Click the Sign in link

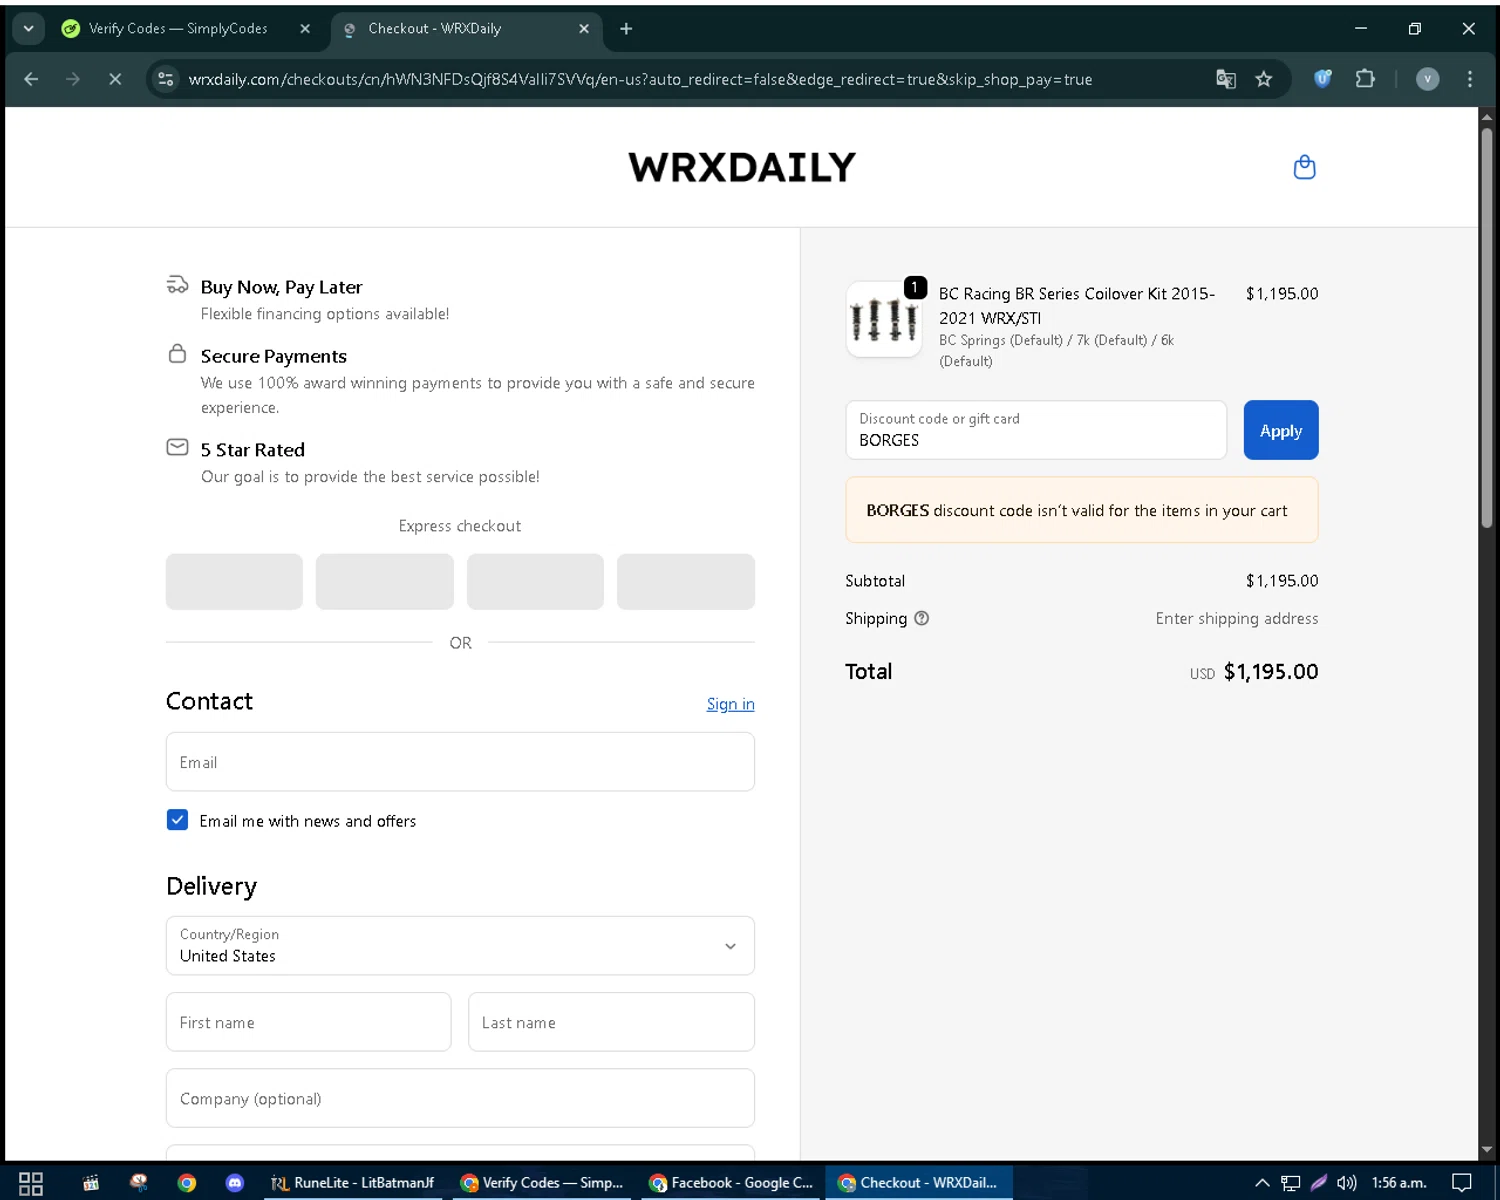(730, 704)
